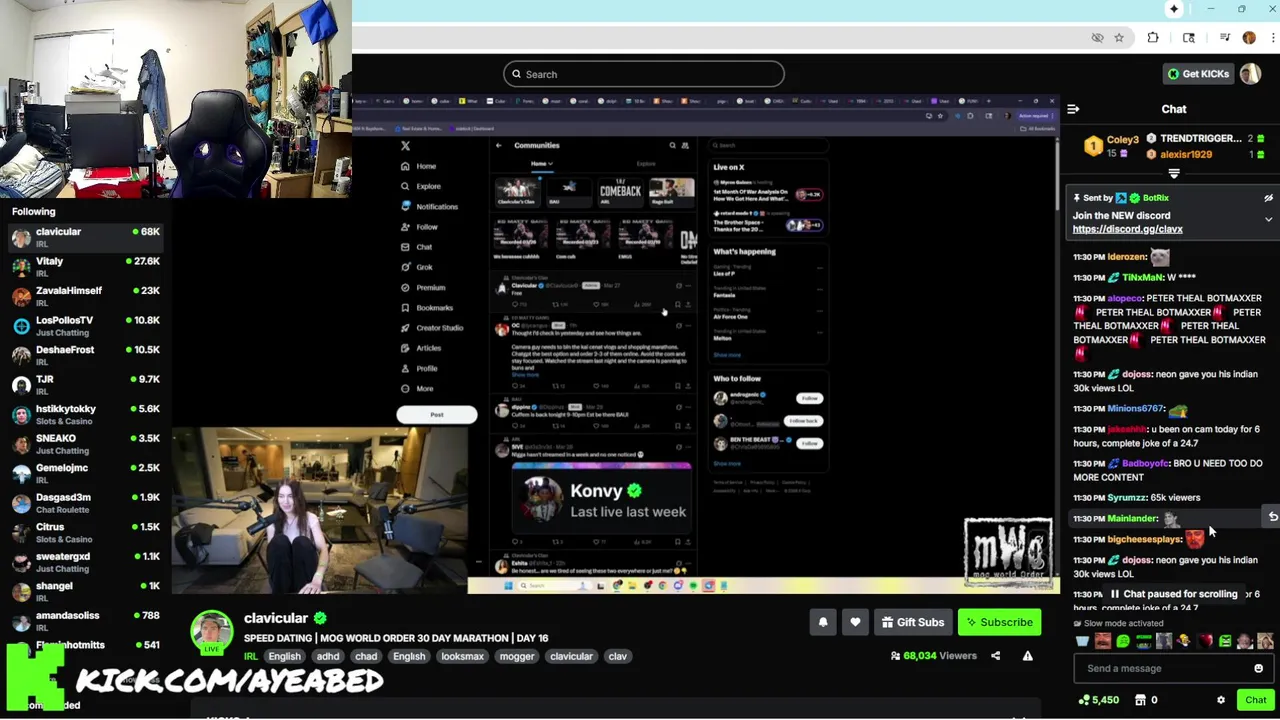
Task: Click the green Subscribe button
Action: pos(999,622)
